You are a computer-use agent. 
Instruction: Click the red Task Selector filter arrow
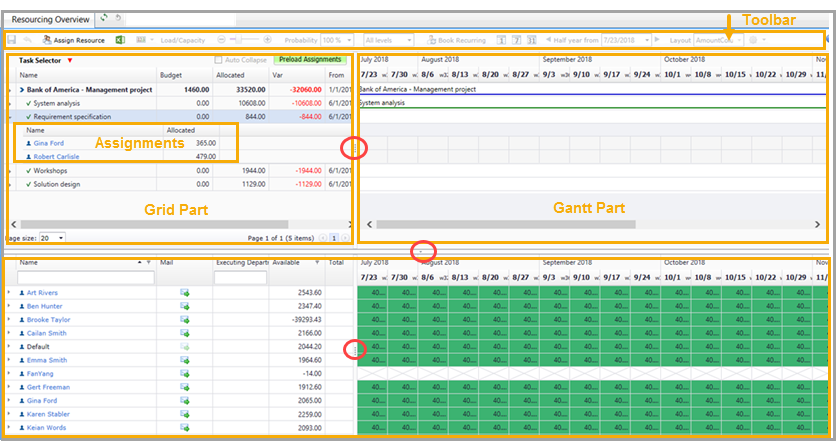[70, 61]
